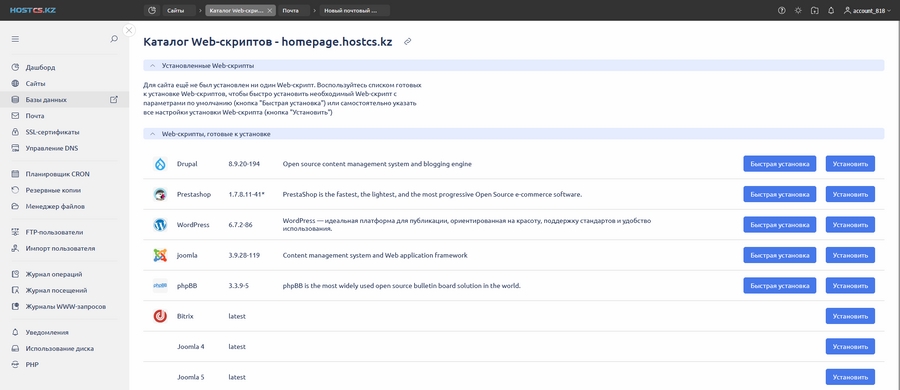Open the help question mark icon
The width and height of the screenshot is (900, 390).
(x=781, y=10)
